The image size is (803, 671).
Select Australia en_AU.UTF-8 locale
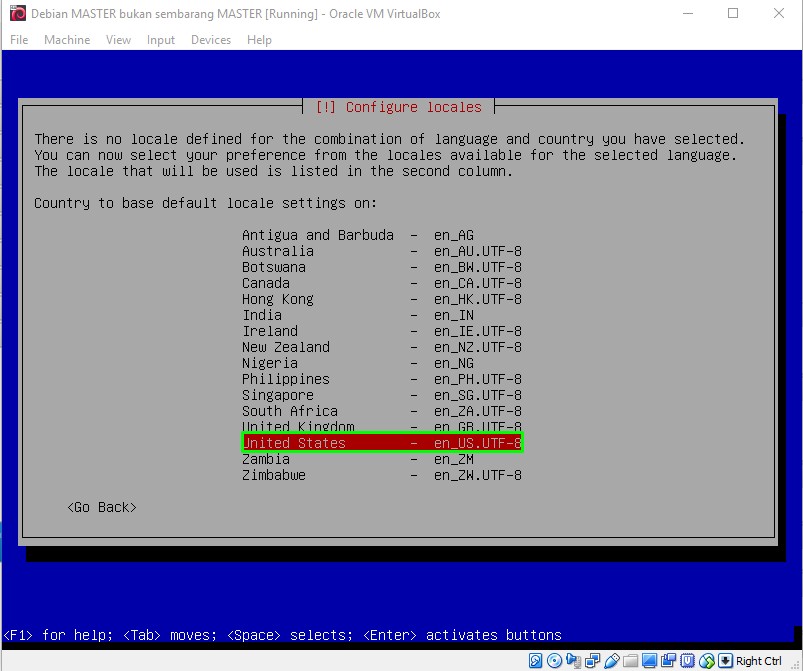tap(382, 251)
